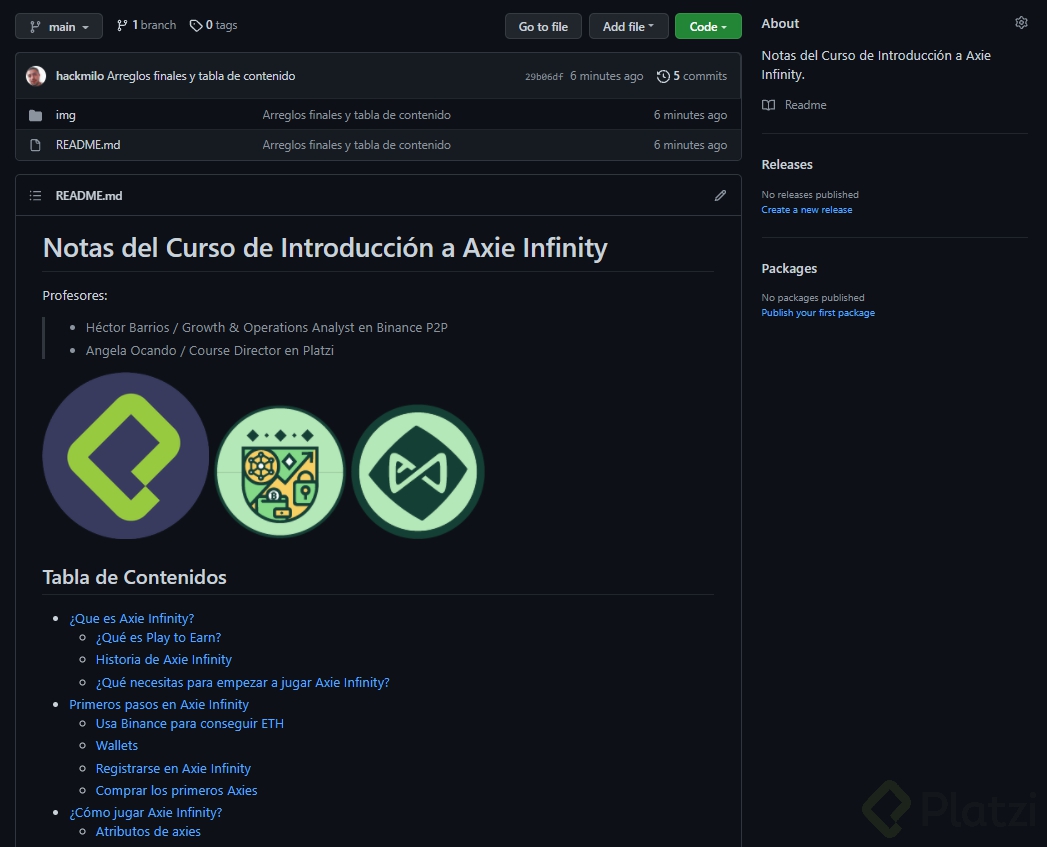Edit README with the pencil icon

coord(720,196)
